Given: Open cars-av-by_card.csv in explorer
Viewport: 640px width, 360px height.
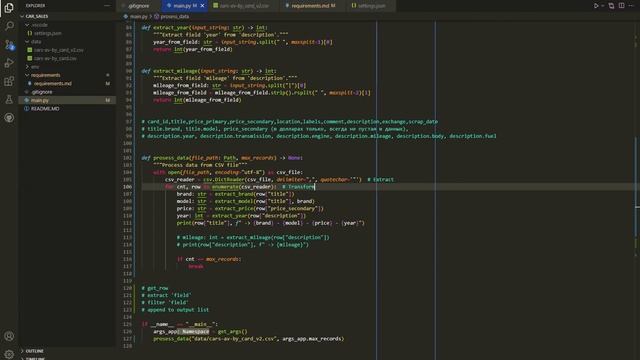Looking at the screenshot, I should click(x=55, y=58).
